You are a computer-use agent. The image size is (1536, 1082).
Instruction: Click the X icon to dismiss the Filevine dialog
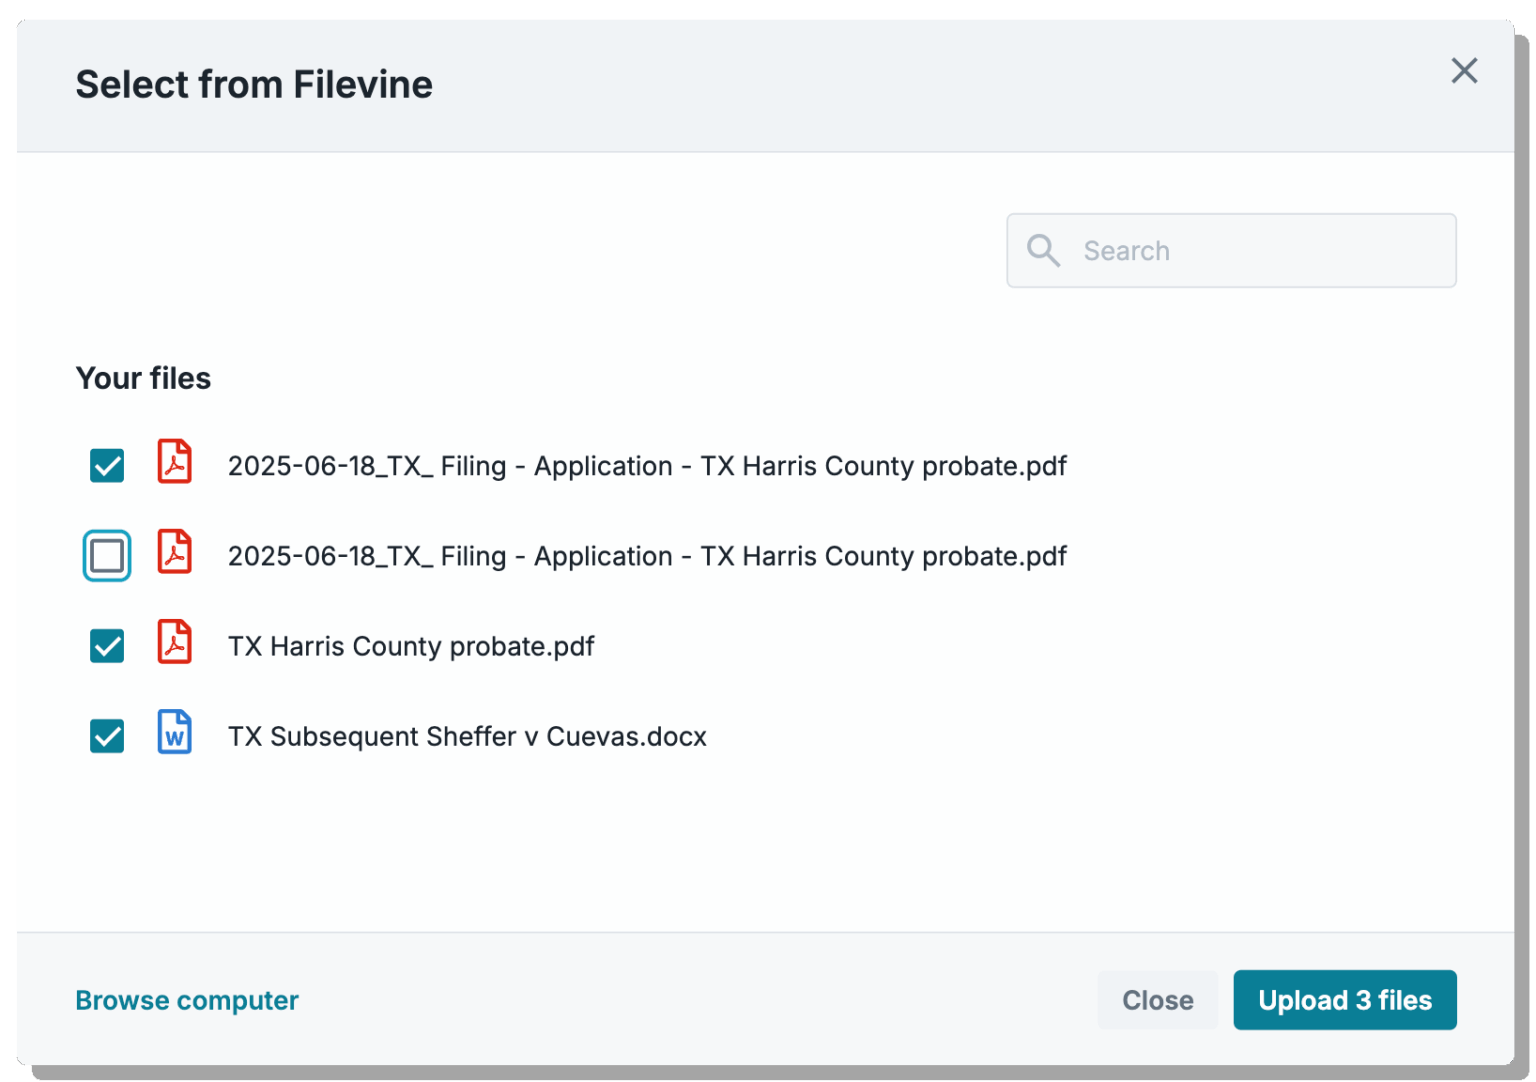(x=1464, y=71)
